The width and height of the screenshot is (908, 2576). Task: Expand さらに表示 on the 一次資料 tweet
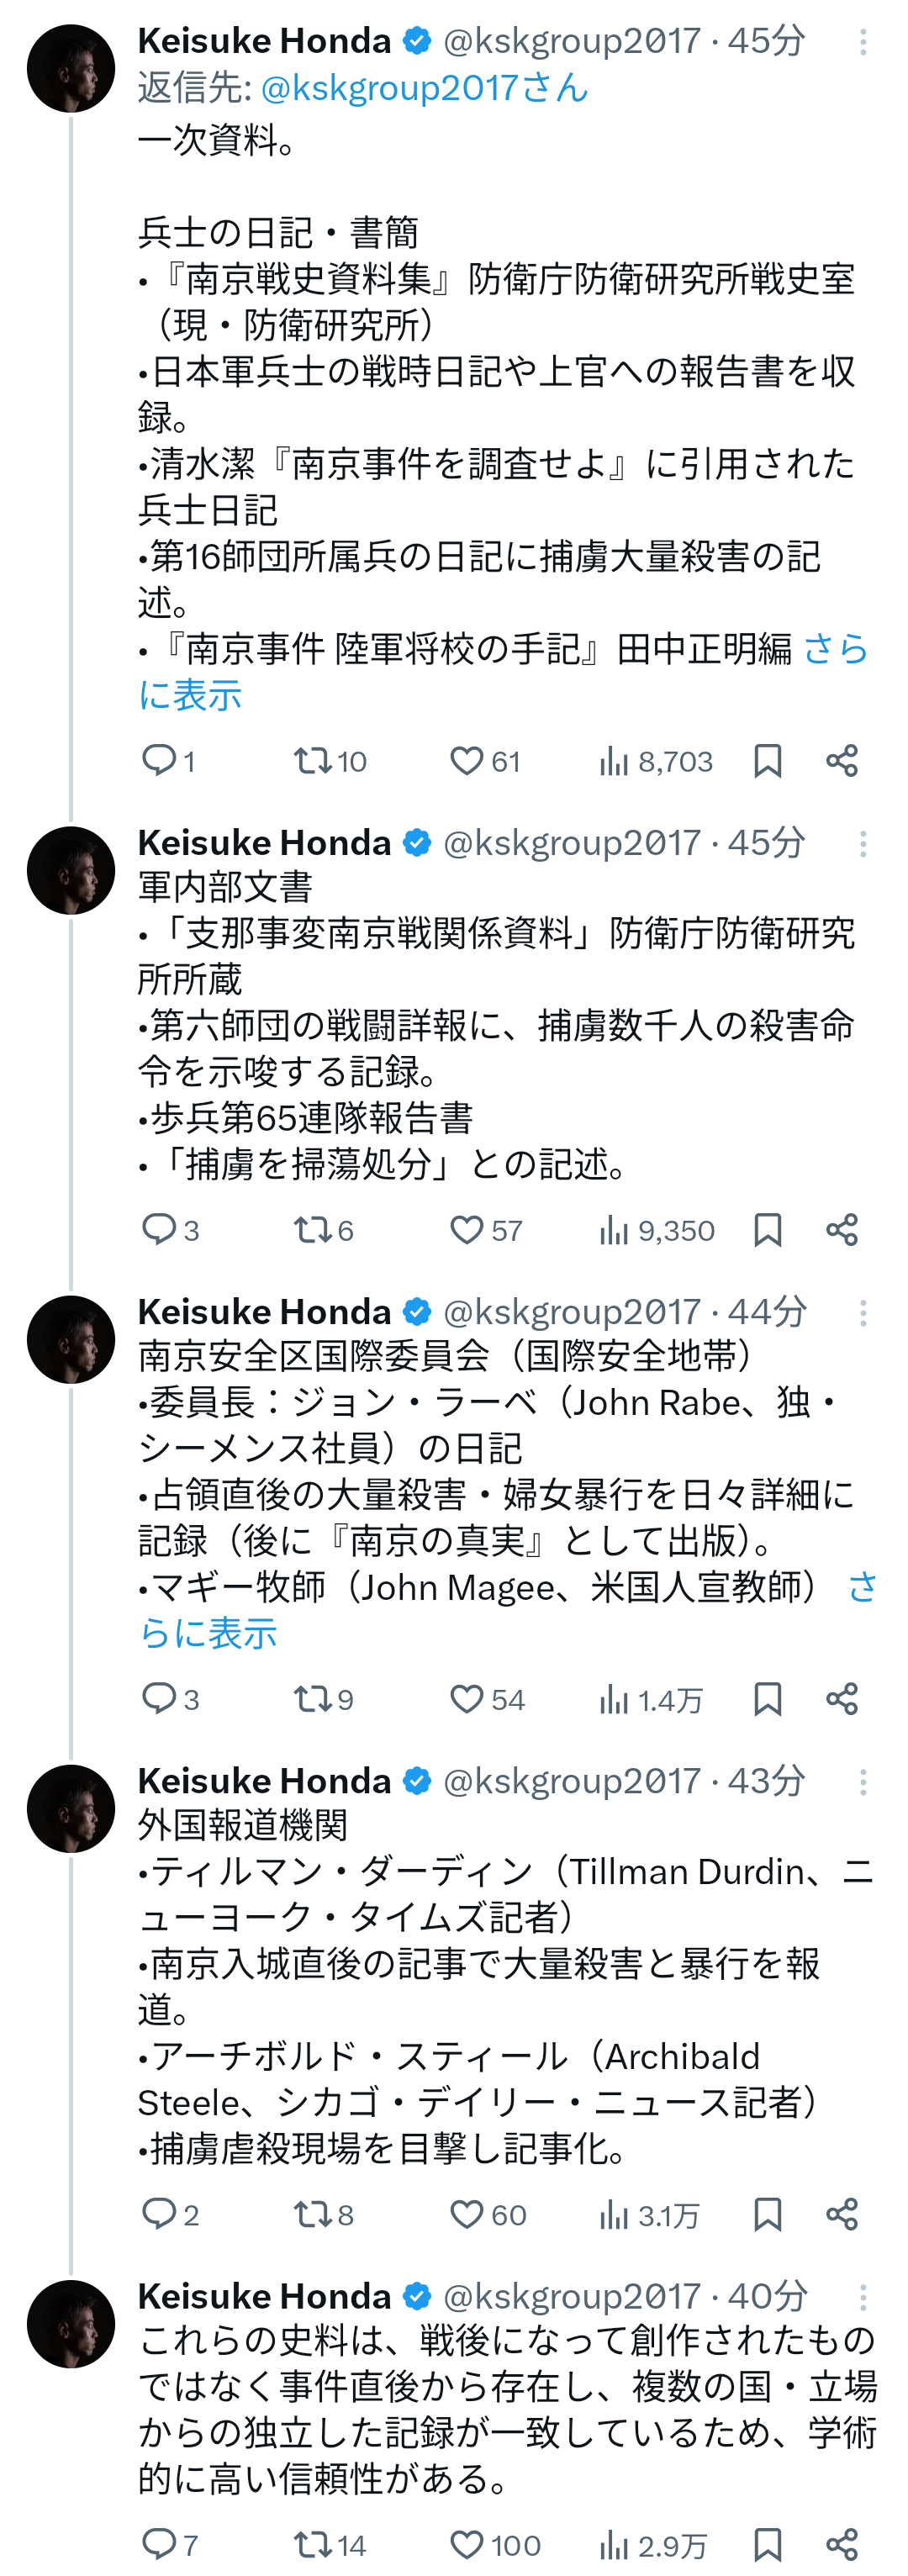click(190, 695)
